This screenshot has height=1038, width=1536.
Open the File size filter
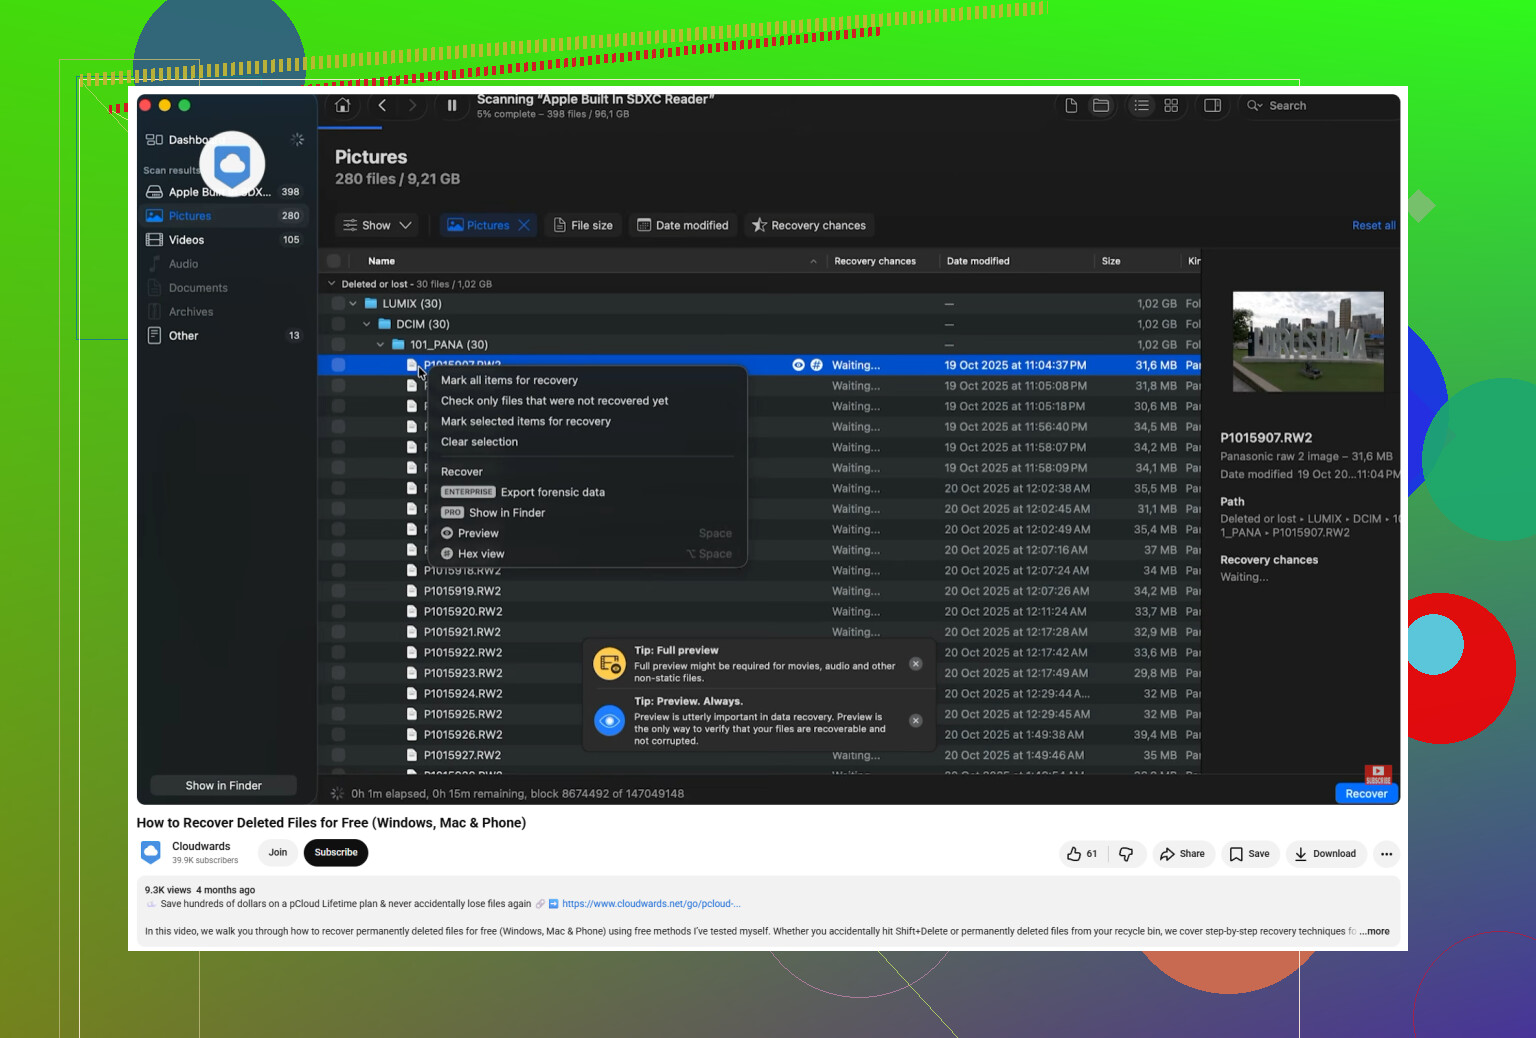pyautogui.click(x=584, y=225)
